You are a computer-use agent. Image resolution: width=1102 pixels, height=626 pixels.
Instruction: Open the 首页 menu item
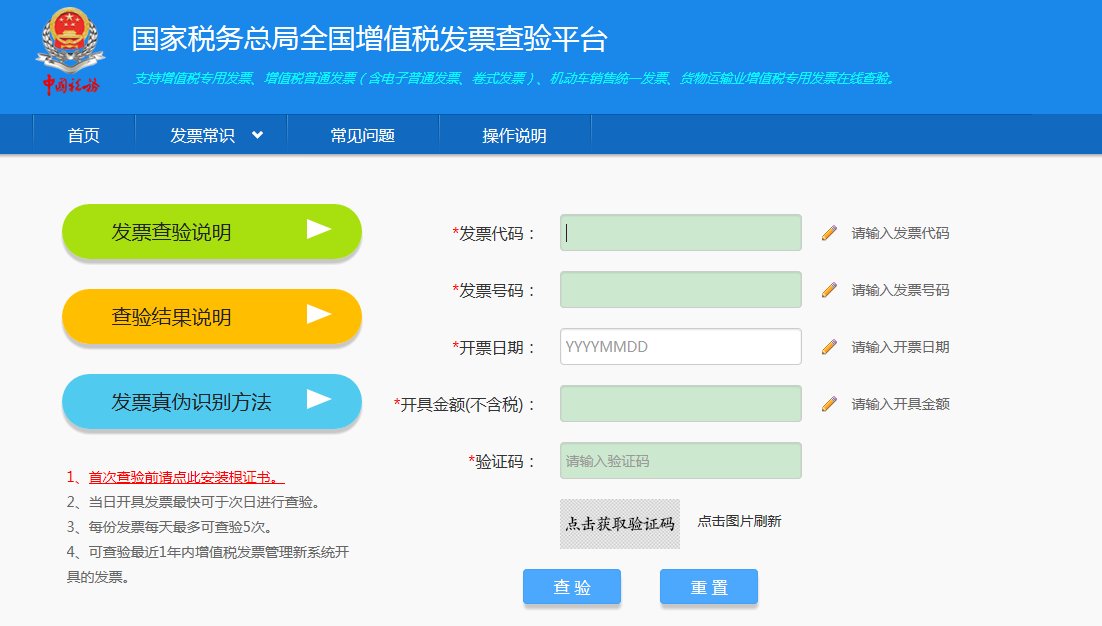click(x=84, y=134)
